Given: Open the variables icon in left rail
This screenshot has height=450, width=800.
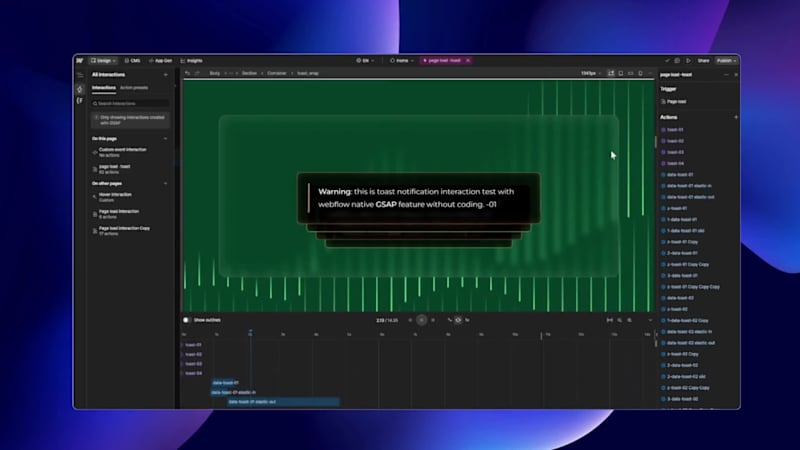Looking at the screenshot, I should [x=80, y=101].
